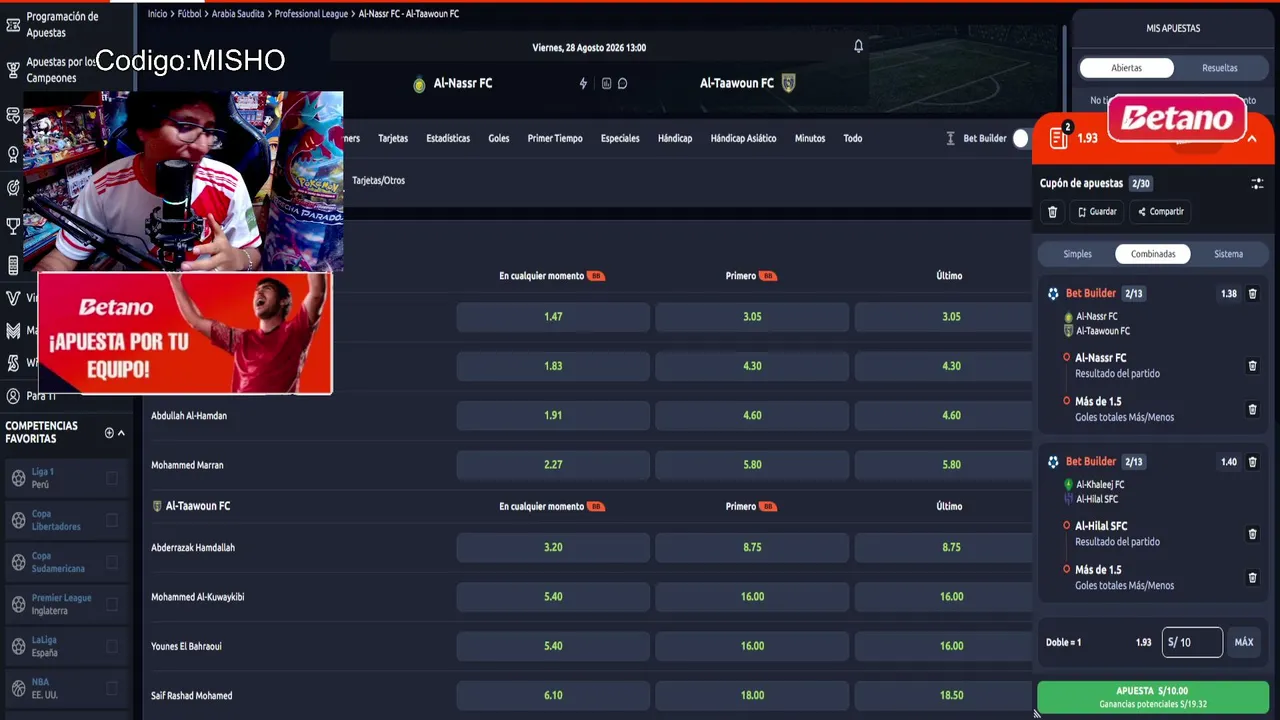The width and height of the screenshot is (1280, 720).
Task: Check the Copa Sudamericana checkbox
Action: 112,562
